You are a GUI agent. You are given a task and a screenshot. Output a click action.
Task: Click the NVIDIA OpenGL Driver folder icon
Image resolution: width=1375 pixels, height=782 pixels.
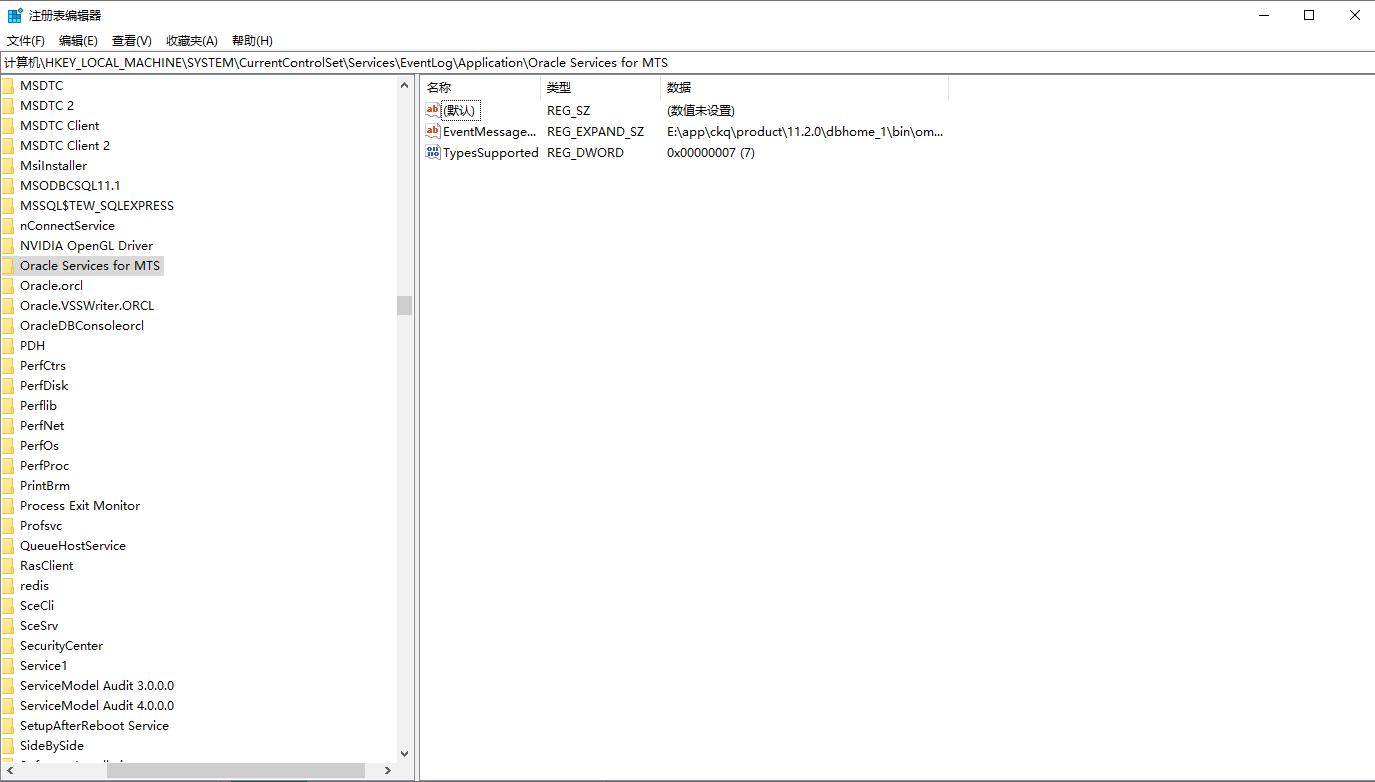tap(8, 245)
